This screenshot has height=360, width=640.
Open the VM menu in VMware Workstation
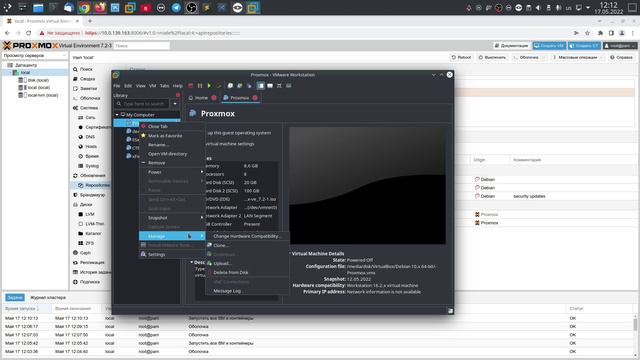(153, 86)
